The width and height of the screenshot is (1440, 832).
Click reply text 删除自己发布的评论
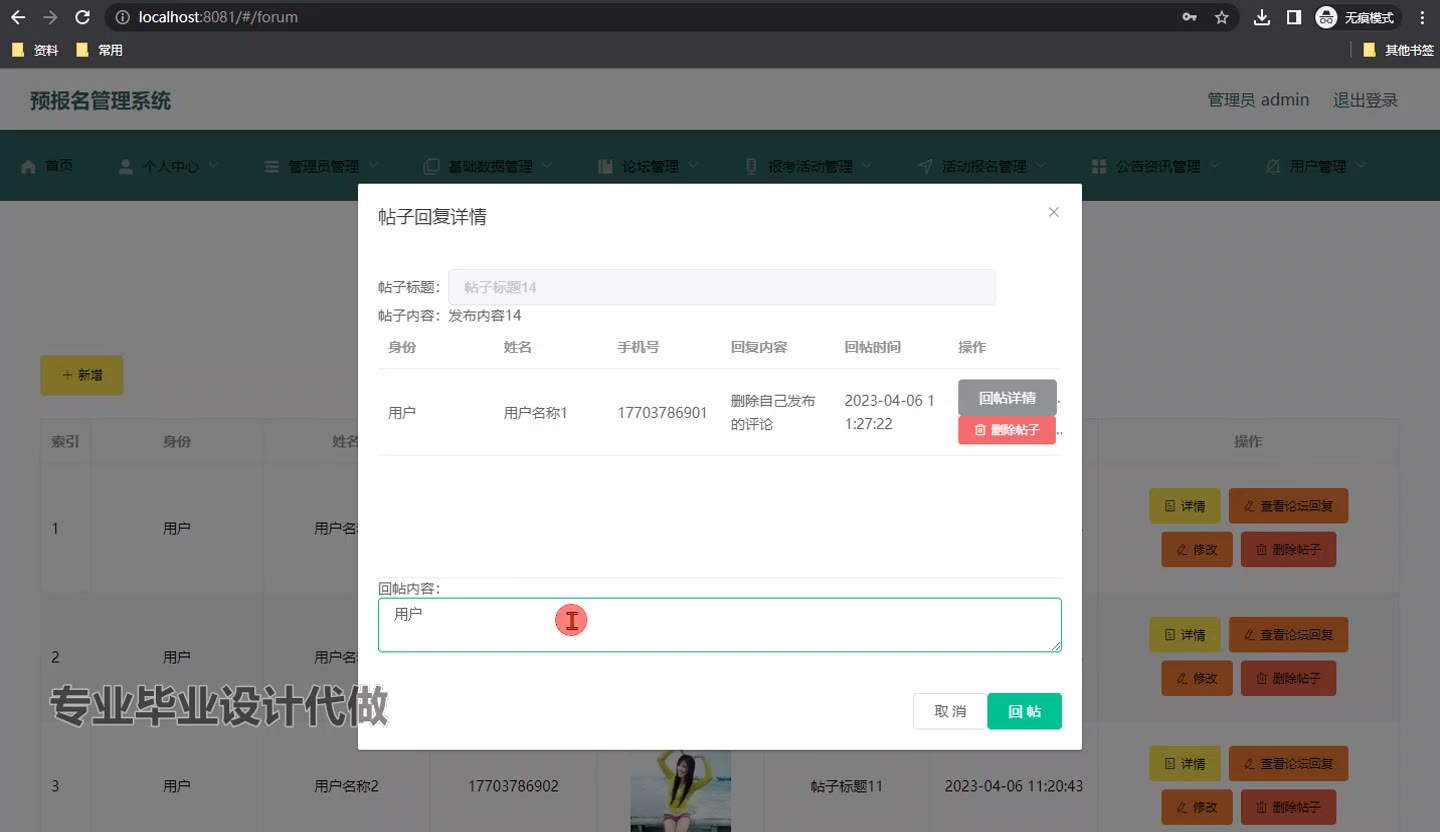coord(773,413)
